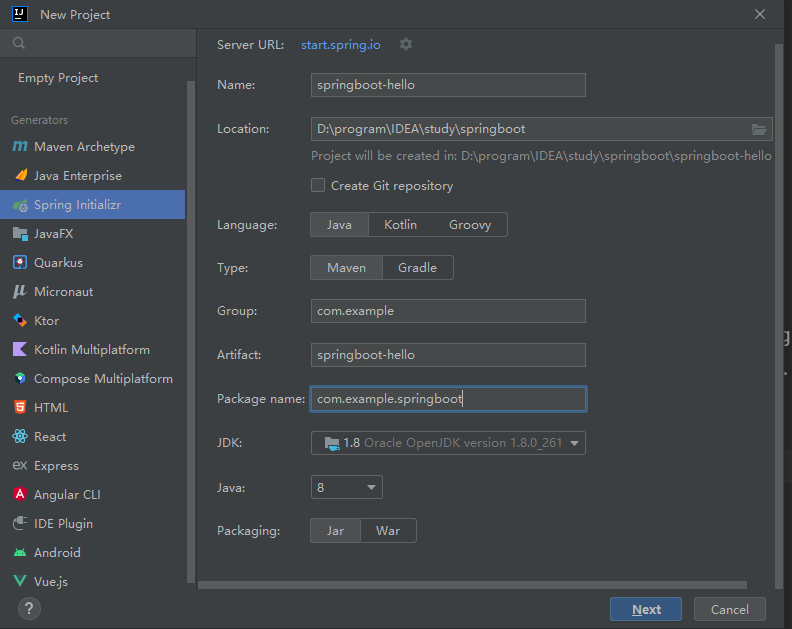Select Empty Project entry

pyautogui.click(x=58, y=78)
